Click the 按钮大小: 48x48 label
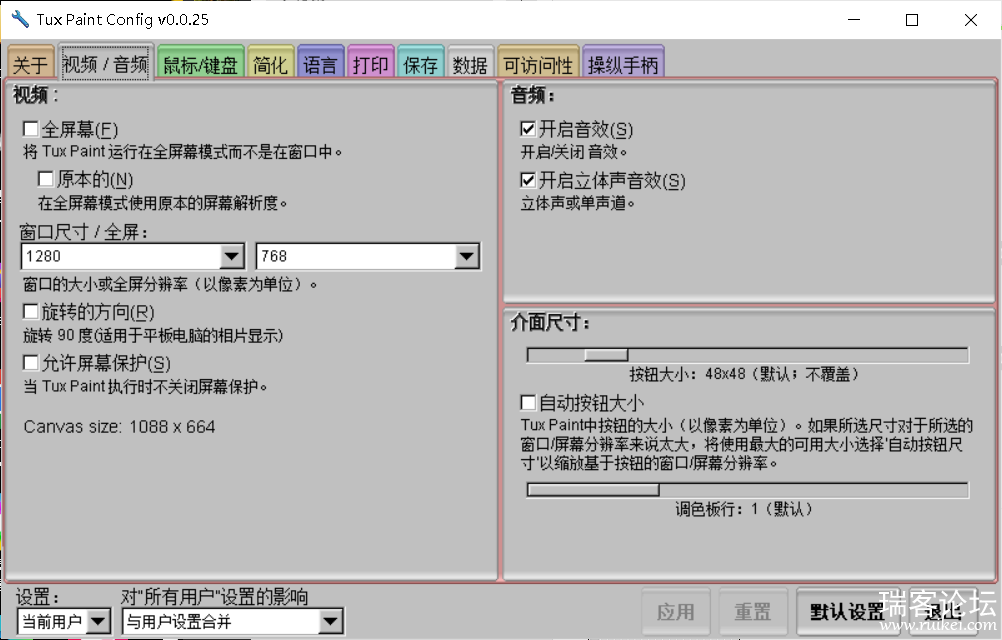This screenshot has height=640, width=1002. [x=744, y=374]
